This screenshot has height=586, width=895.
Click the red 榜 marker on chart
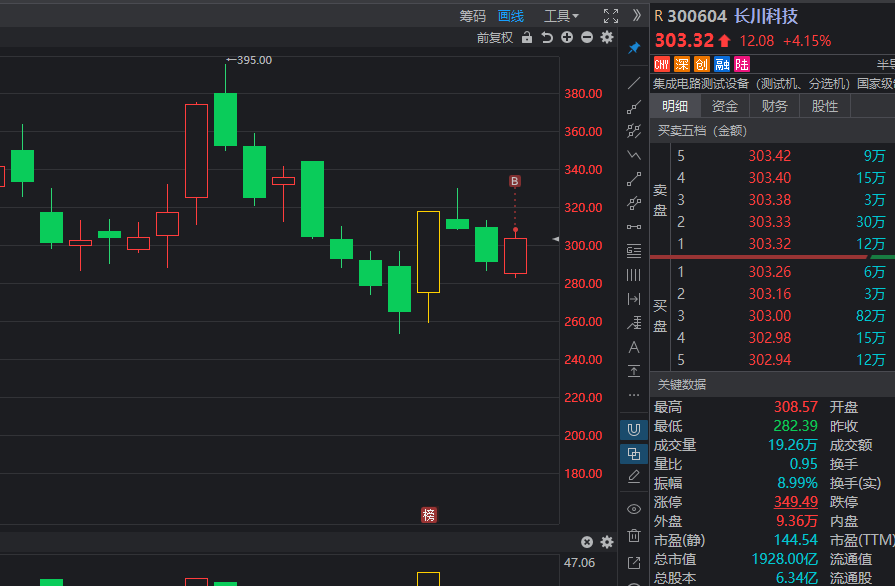(429, 515)
